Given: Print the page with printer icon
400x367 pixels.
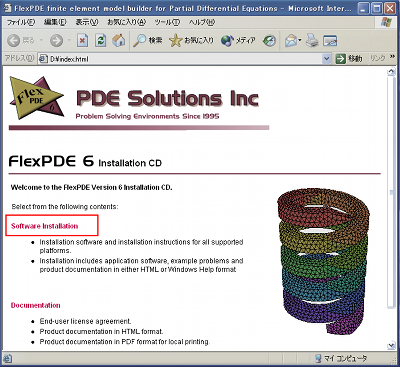Looking at the screenshot, I should pos(312,41).
